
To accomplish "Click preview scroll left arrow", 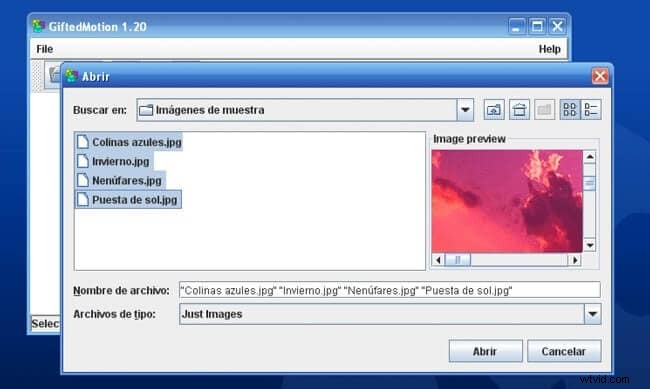I will [x=438, y=260].
